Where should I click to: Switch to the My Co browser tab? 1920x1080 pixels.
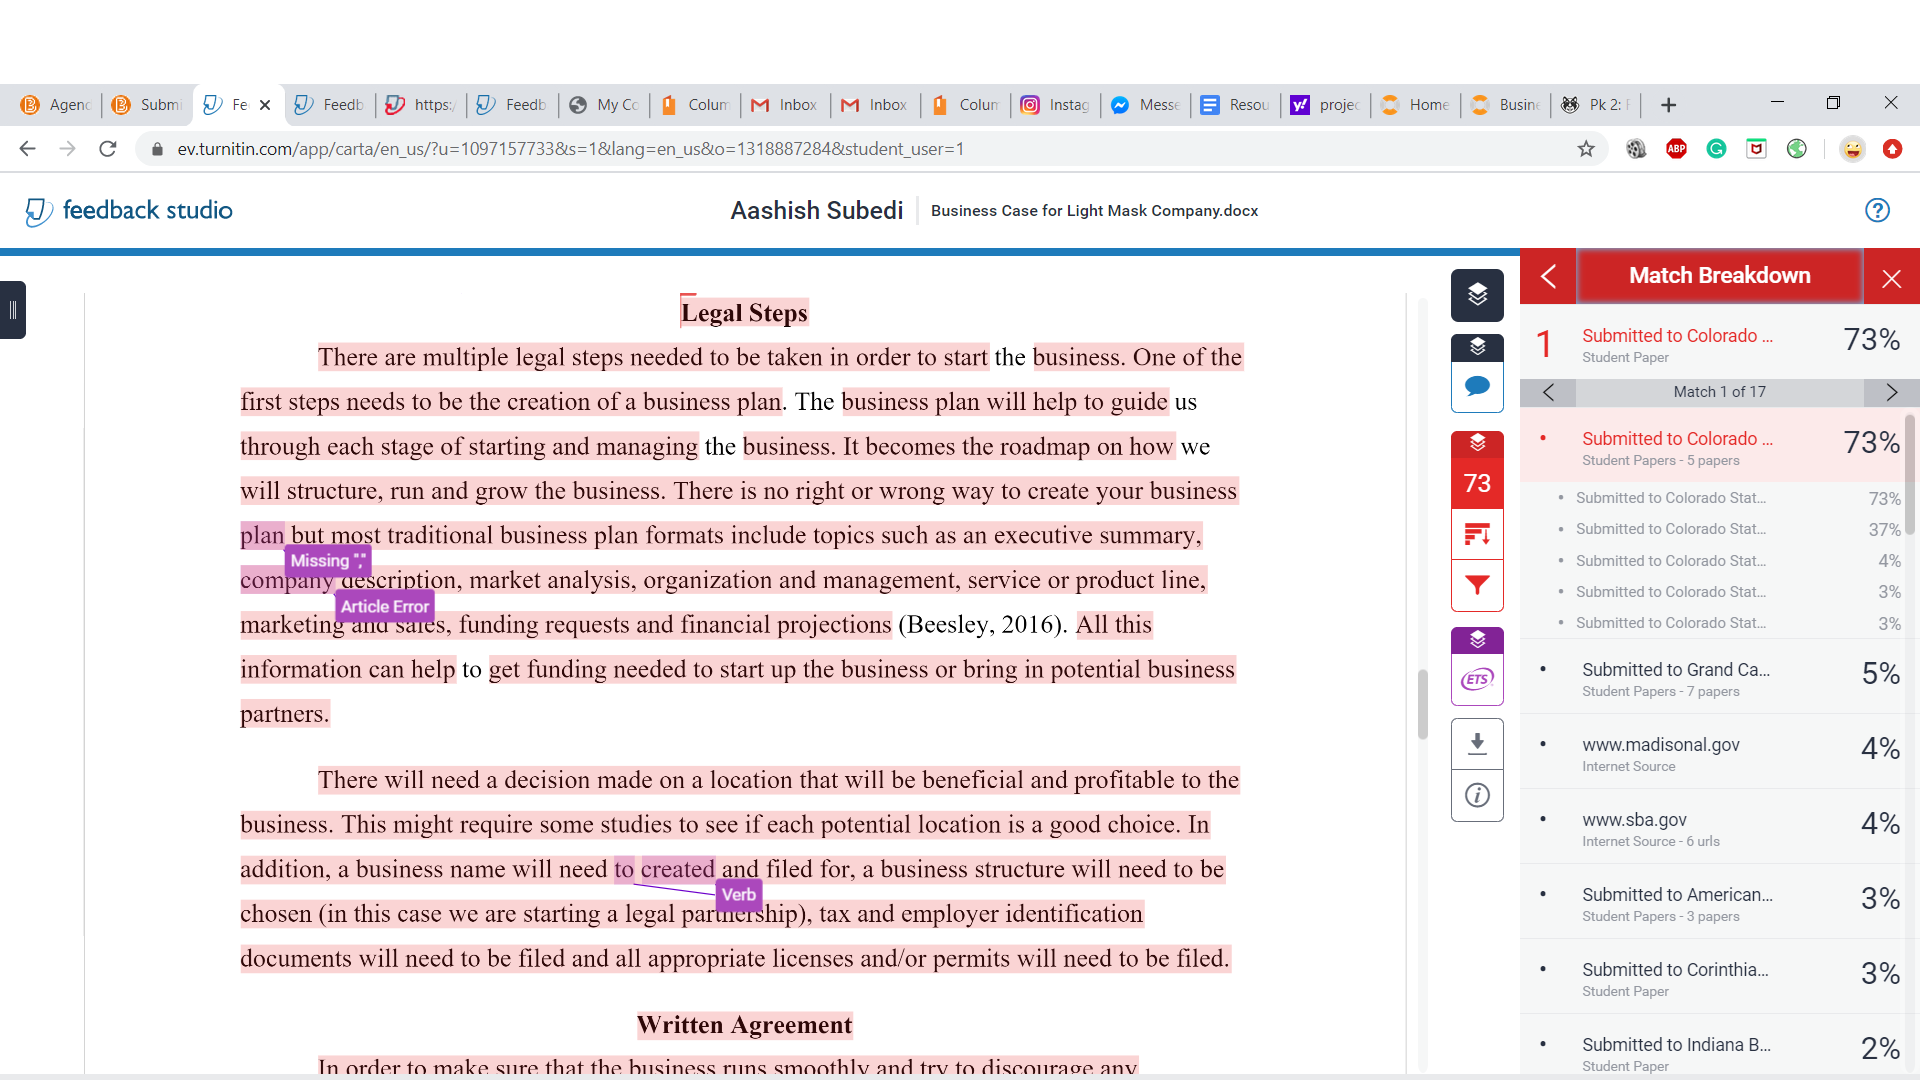pyautogui.click(x=604, y=105)
